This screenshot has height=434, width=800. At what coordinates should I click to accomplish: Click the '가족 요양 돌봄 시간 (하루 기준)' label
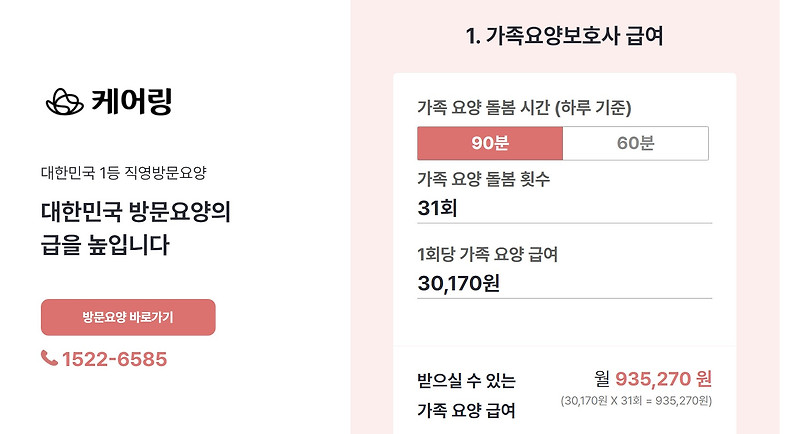[524, 108]
